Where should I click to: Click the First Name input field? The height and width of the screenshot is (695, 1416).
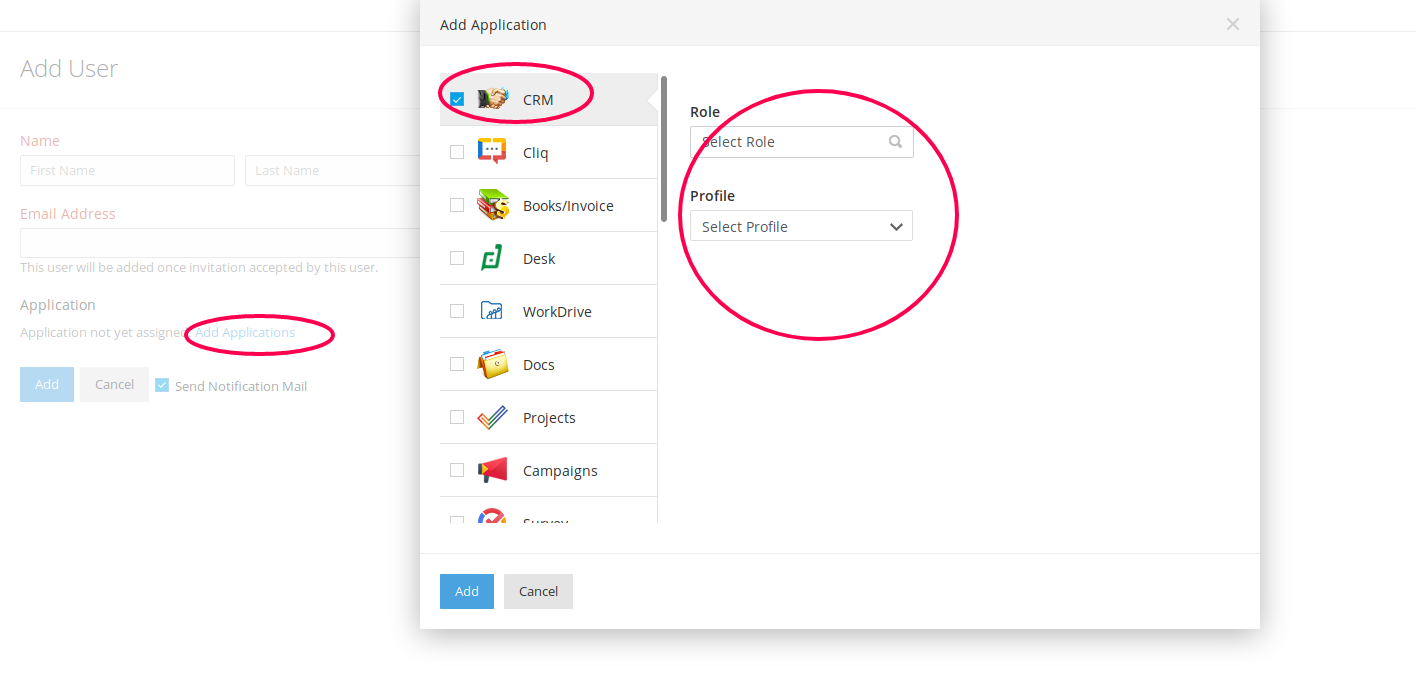point(127,170)
